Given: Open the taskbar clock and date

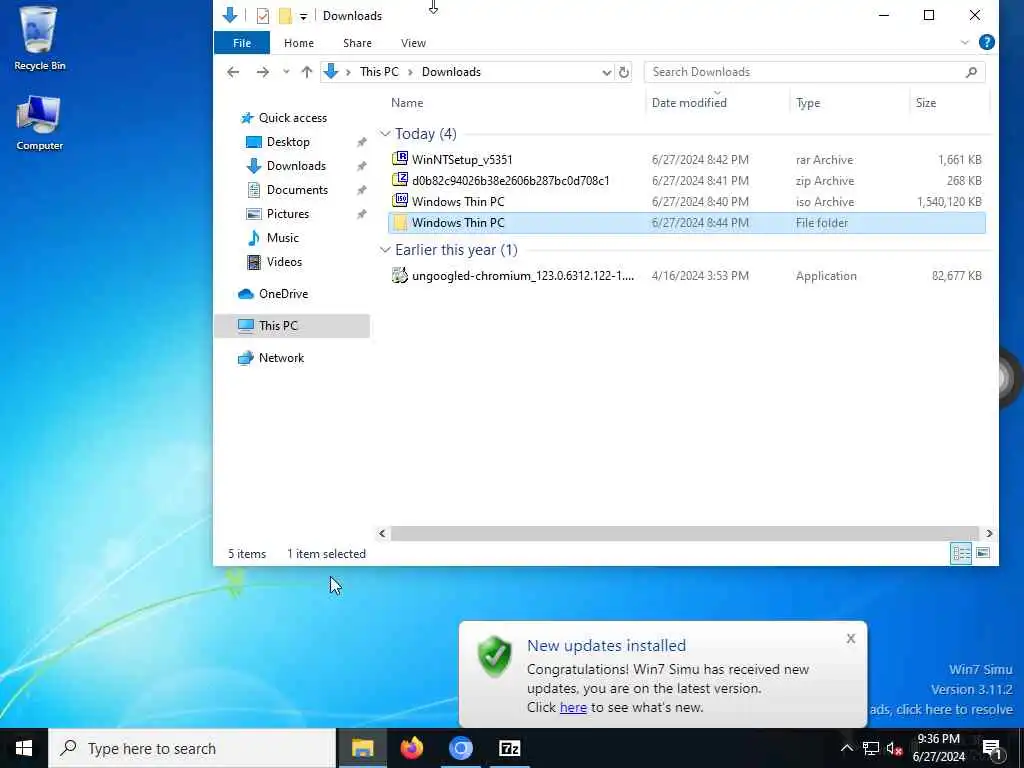Looking at the screenshot, I should pos(938,748).
